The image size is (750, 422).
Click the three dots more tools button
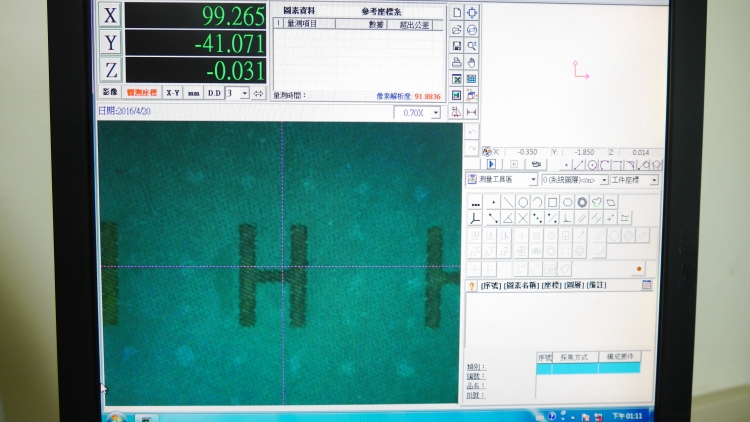click(475, 204)
